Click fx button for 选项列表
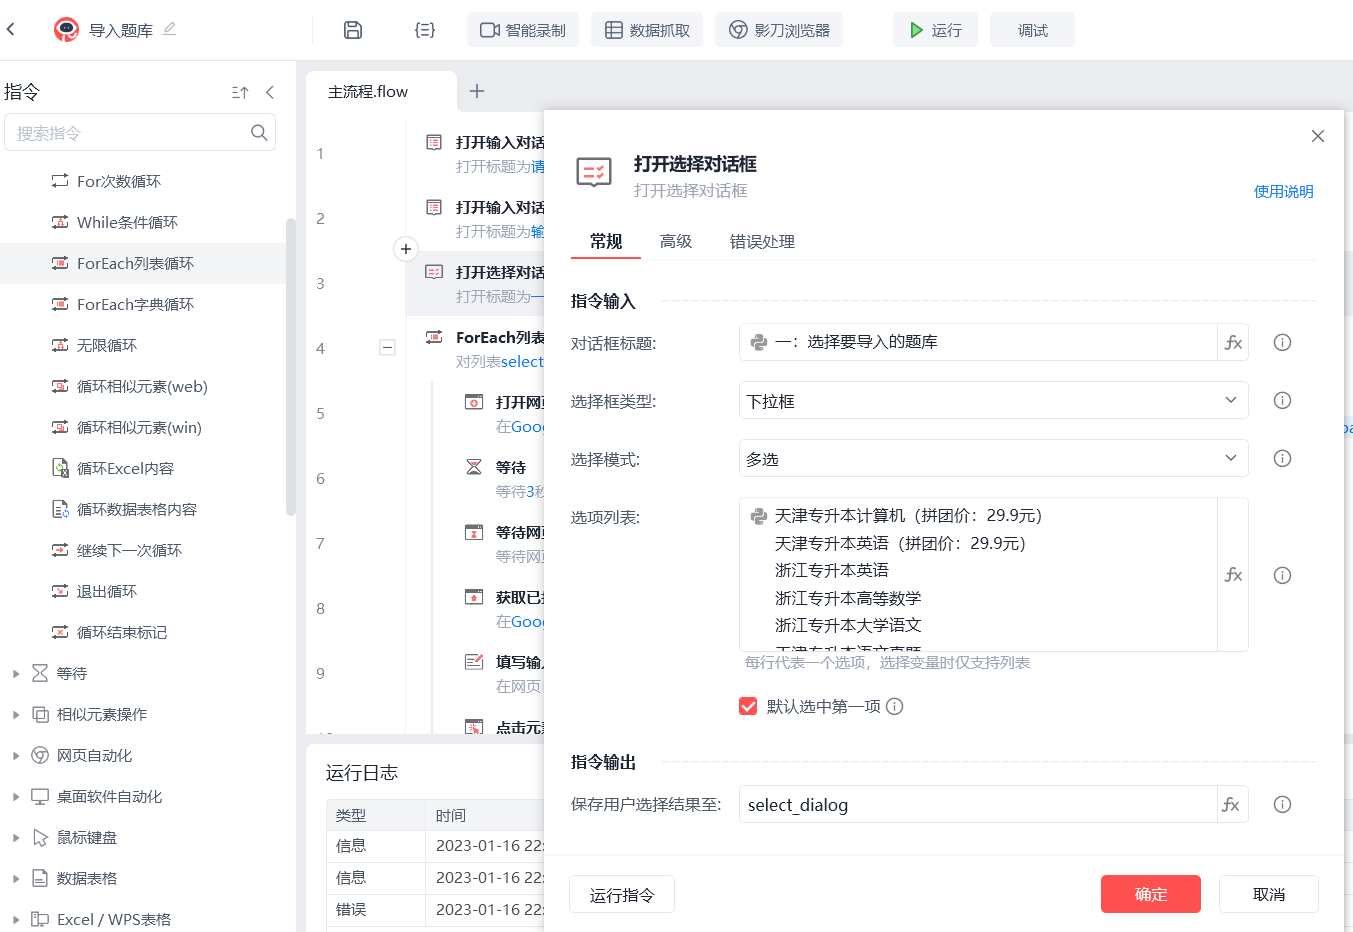Image resolution: width=1353 pixels, height=932 pixels. click(x=1233, y=575)
